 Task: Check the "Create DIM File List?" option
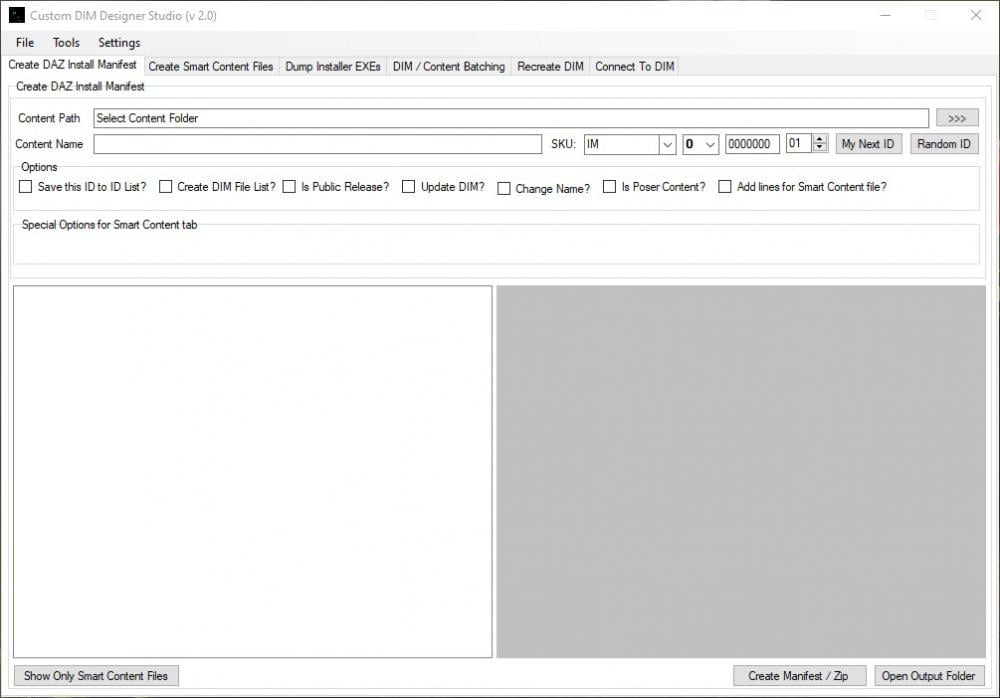(165, 186)
